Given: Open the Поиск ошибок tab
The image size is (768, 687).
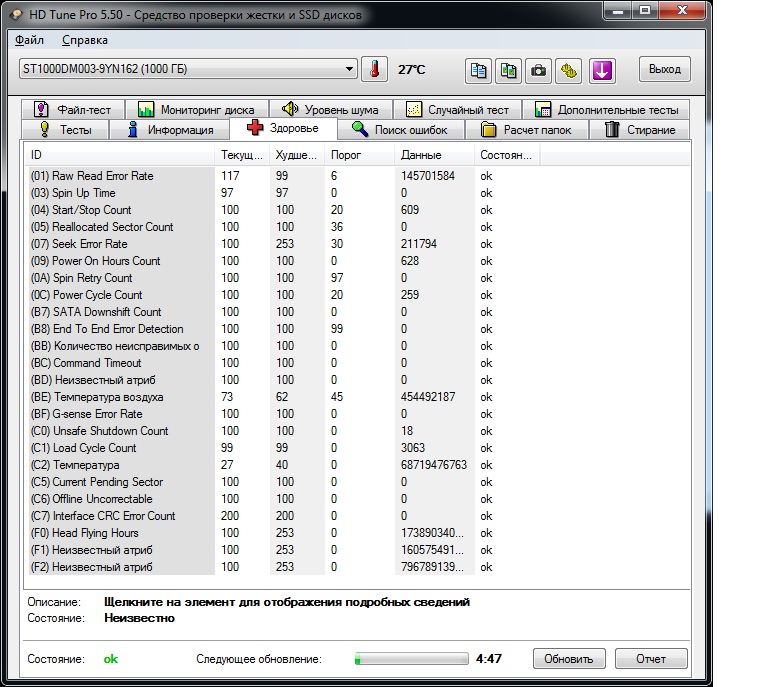Looking at the screenshot, I should [x=400, y=130].
